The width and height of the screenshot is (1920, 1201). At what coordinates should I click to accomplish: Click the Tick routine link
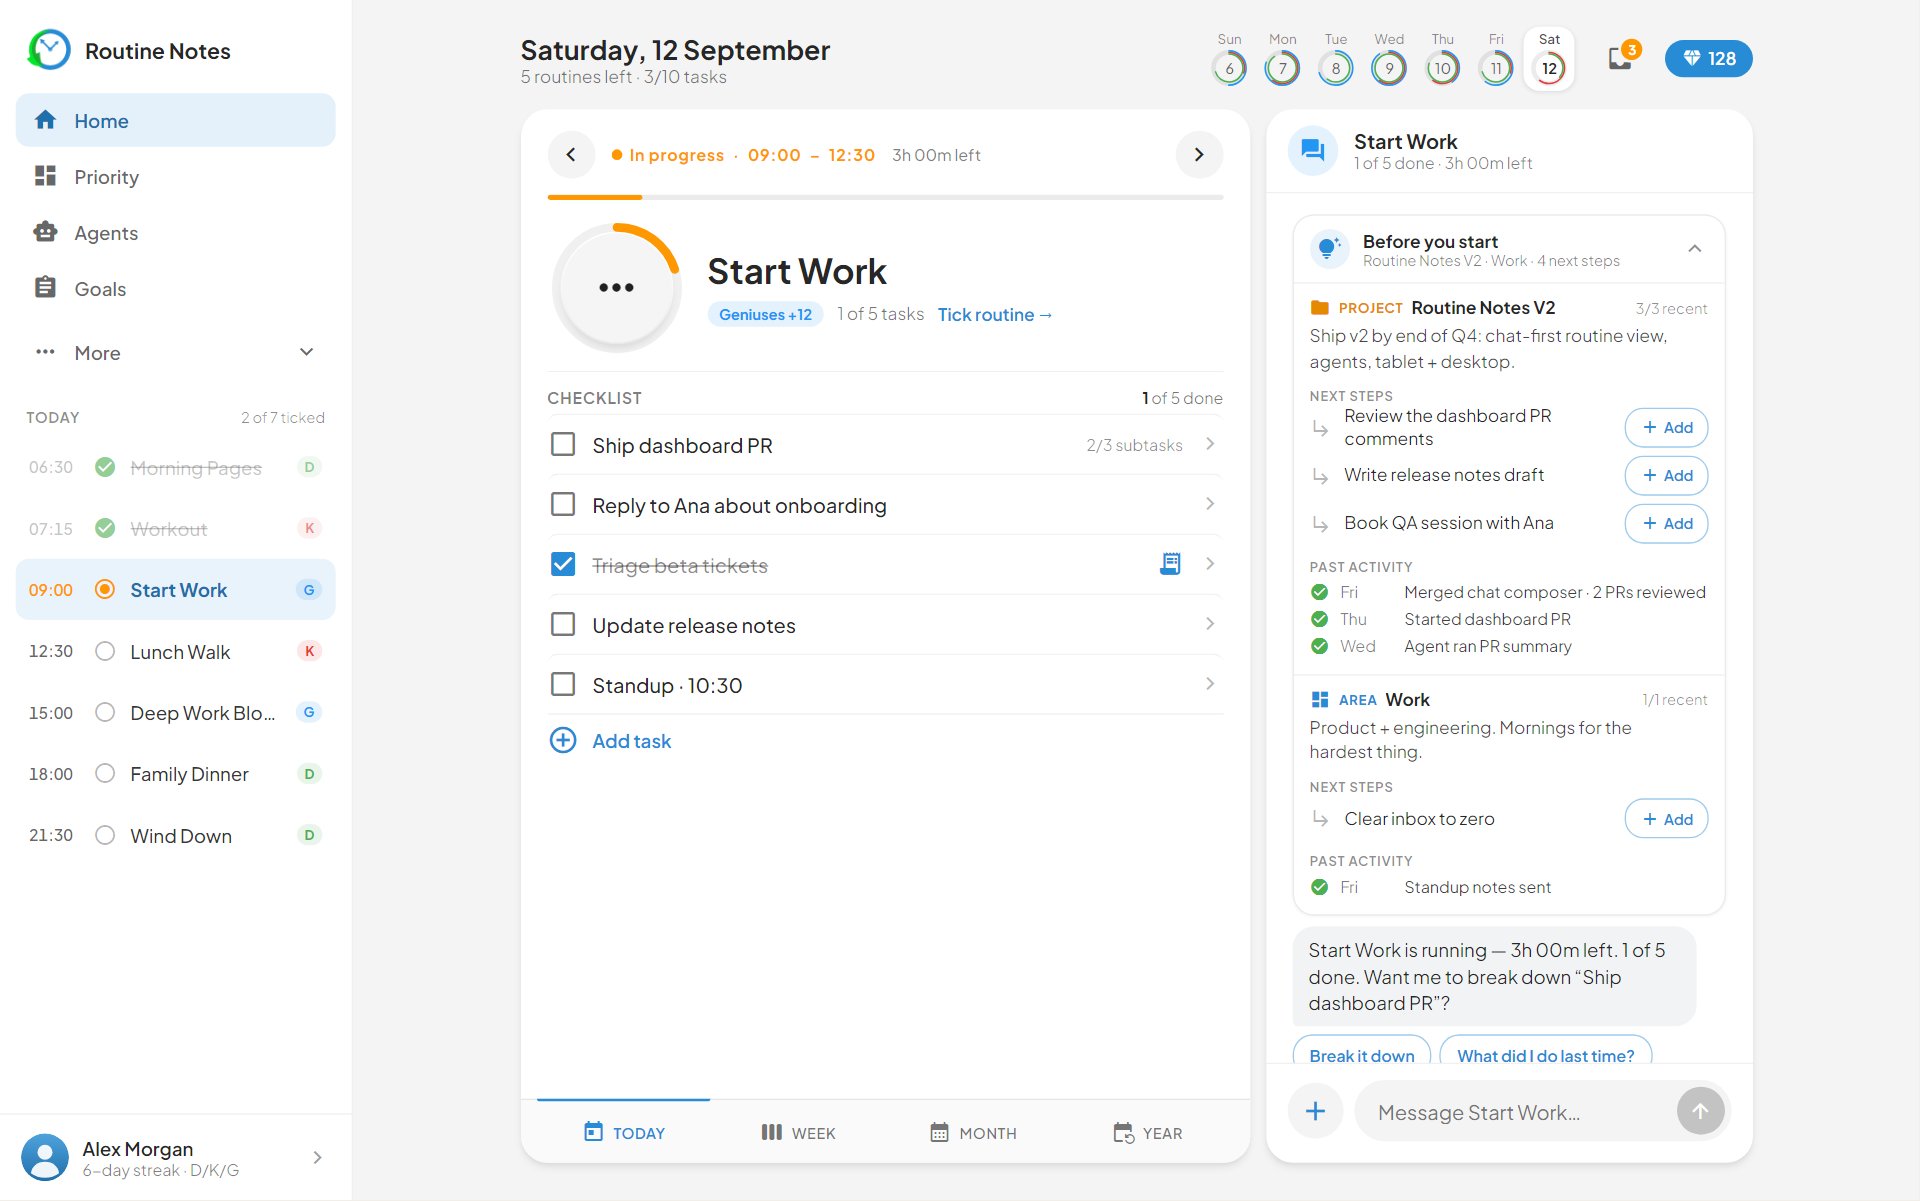click(995, 314)
